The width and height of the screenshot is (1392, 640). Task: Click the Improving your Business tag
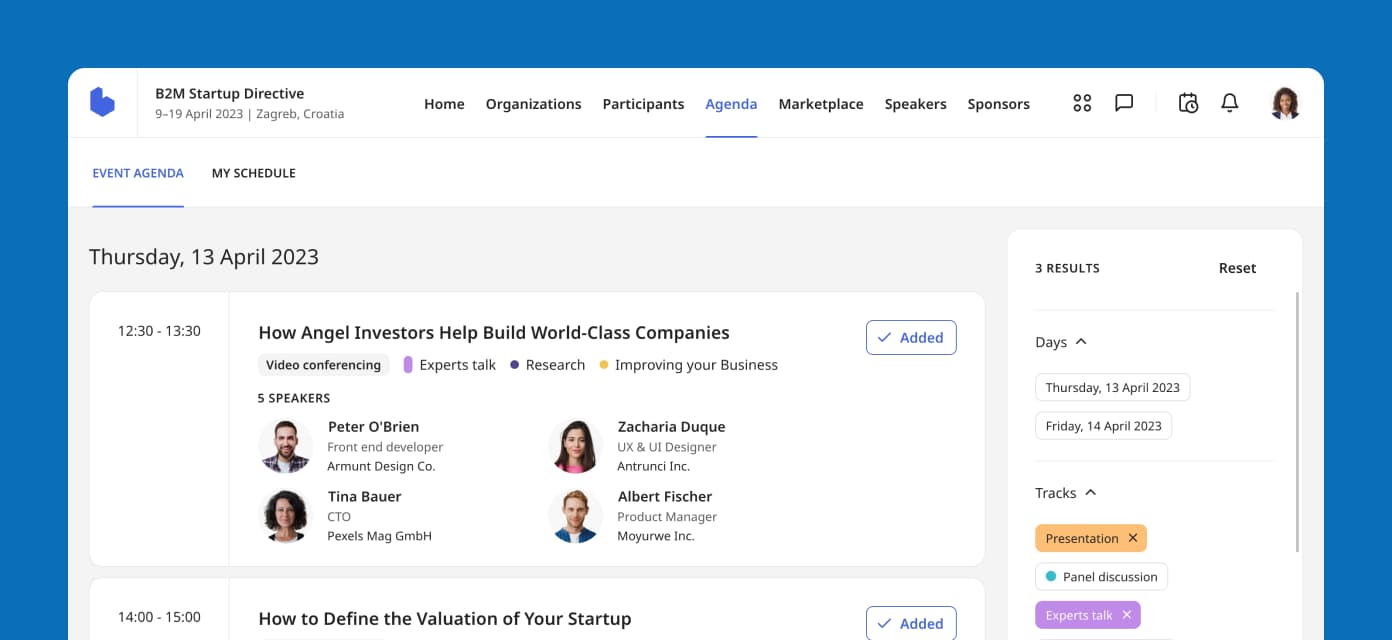(688, 365)
